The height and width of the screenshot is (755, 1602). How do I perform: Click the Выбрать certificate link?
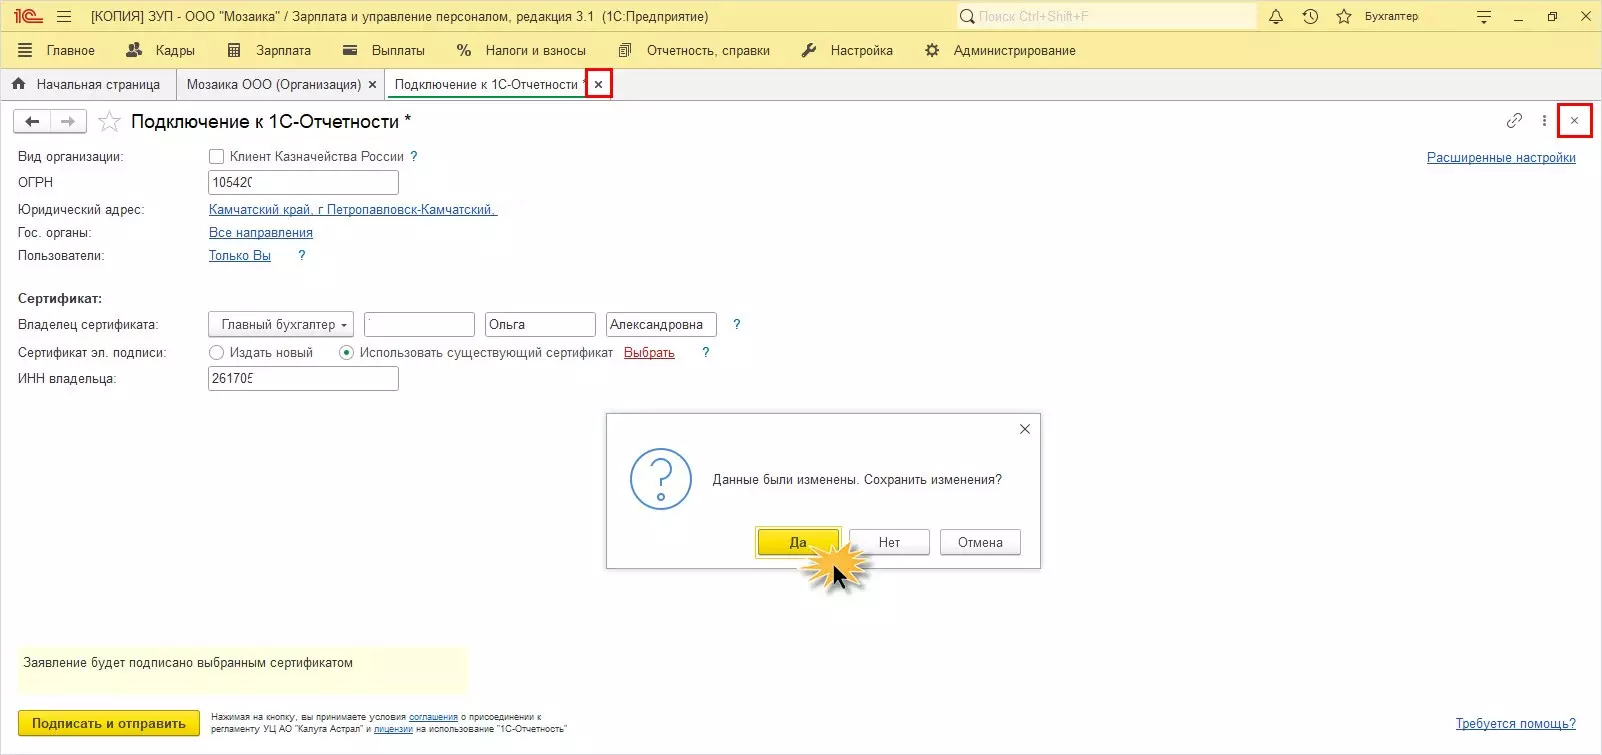[x=649, y=353]
